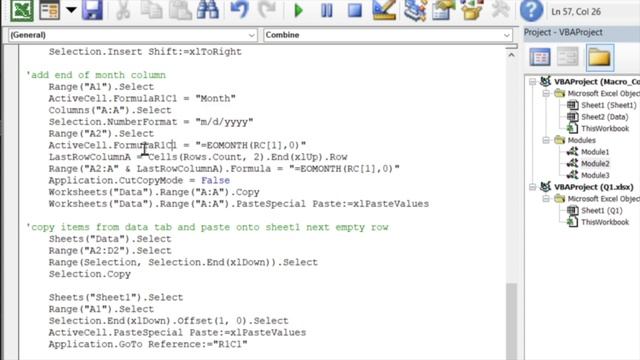Screen dimensions: 640x360
Task: Collapse the Modules folder
Action: pyautogui.click(x=546, y=140)
